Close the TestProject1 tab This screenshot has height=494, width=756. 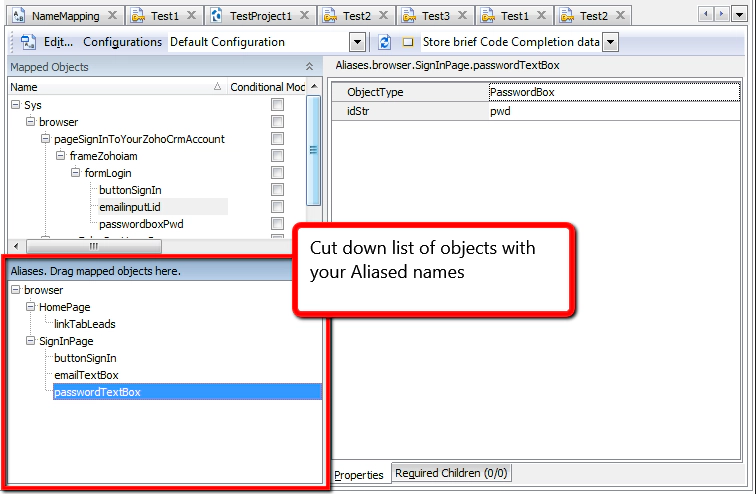tap(304, 15)
